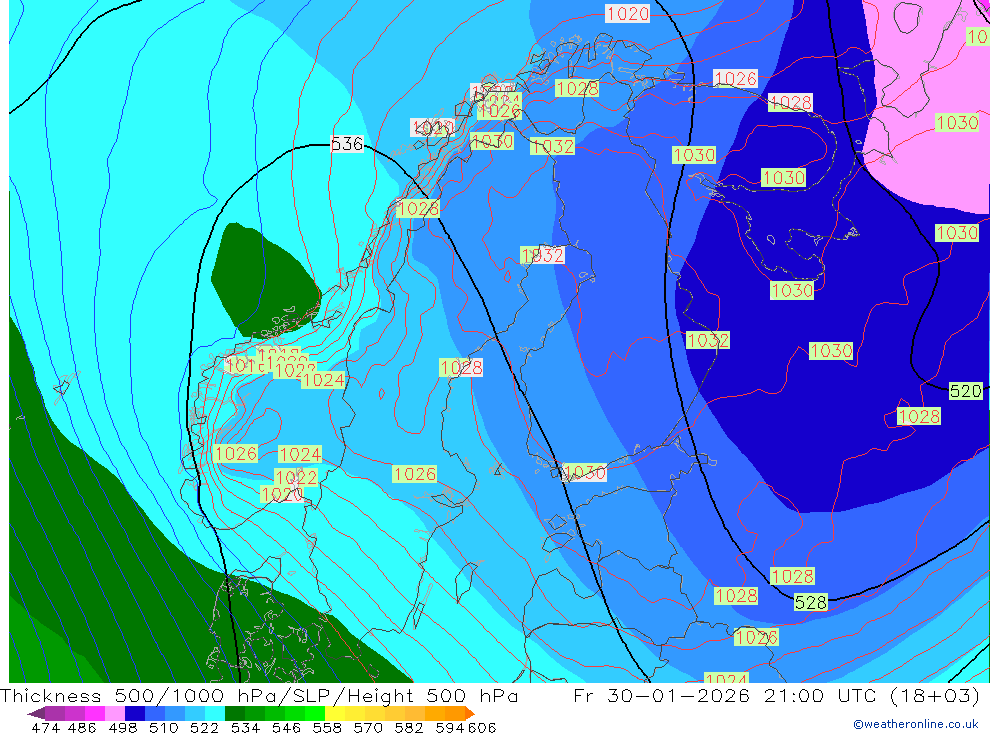Image resolution: width=1000 pixels, height=733 pixels.
Task: Click the '486' legend value
Action: [x=81, y=727]
